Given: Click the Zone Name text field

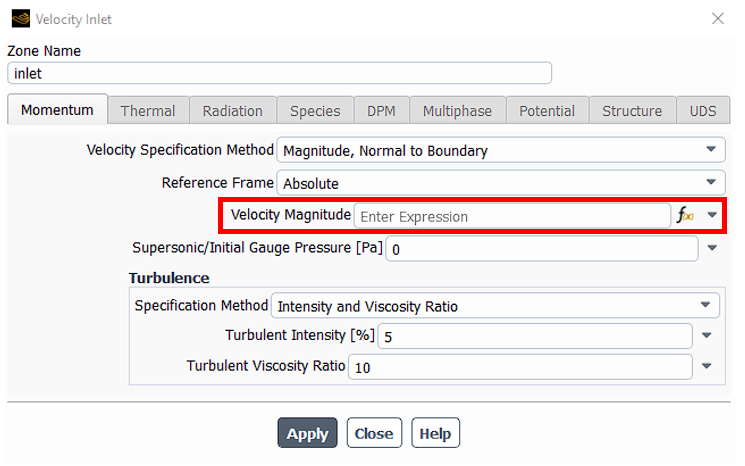Looking at the screenshot, I should click(x=279, y=73).
